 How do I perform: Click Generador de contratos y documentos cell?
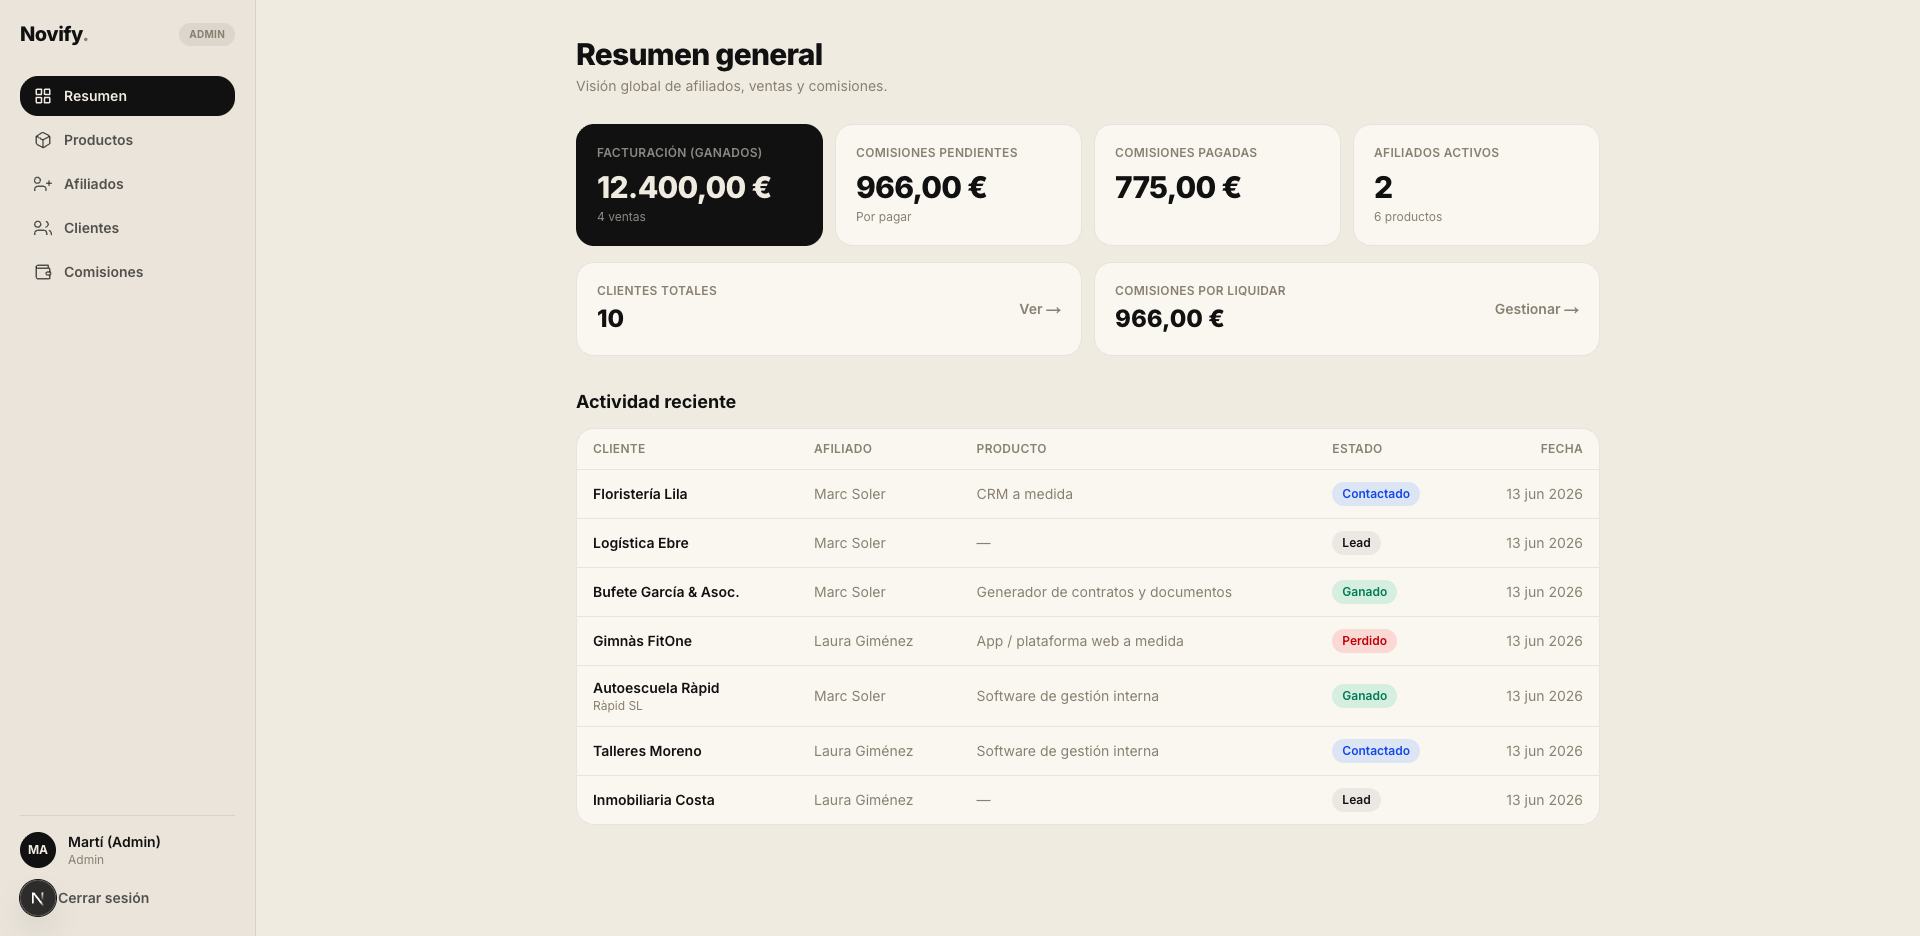[1104, 592]
